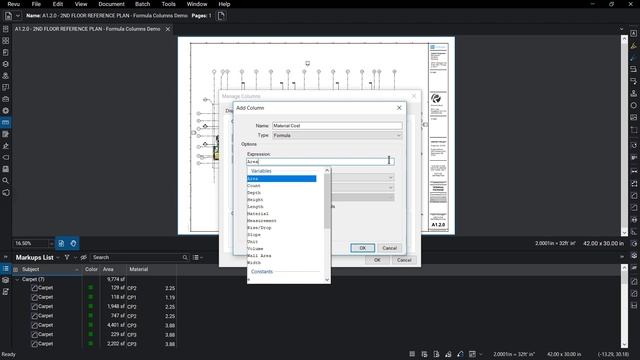Select the Markups List tab icon on bottom-left strip
The image size is (640, 360).
click(6, 269)
